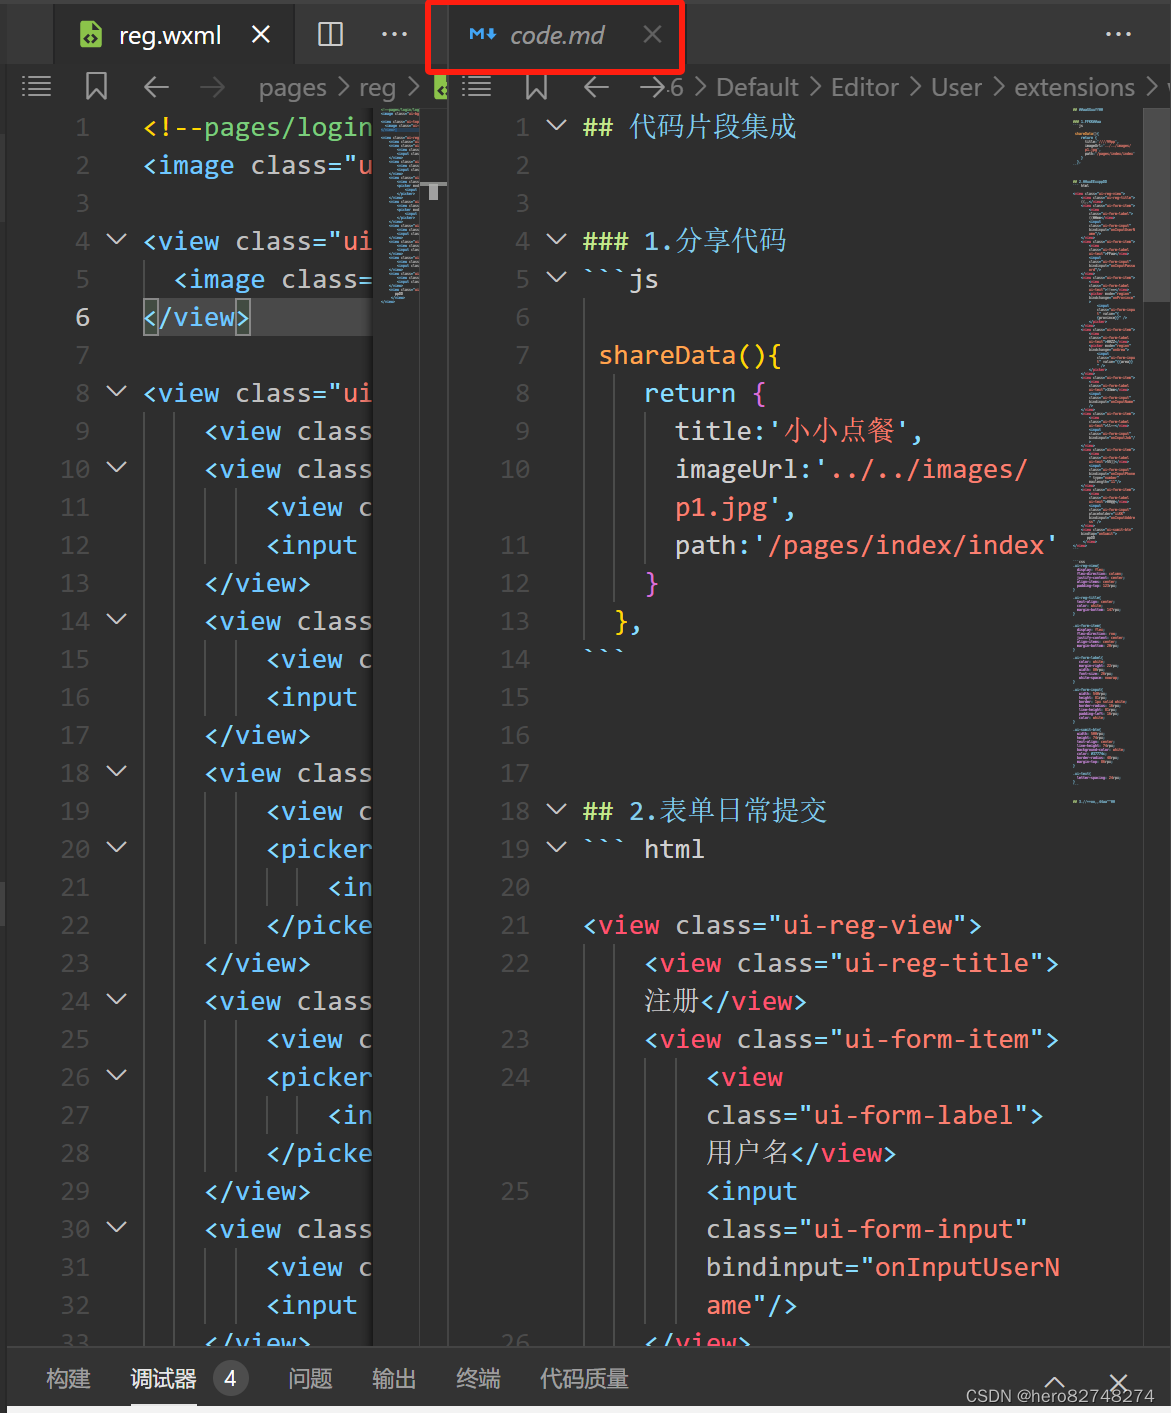Maximize bottom panel with chevron up

click(x=1054, y=1382)
